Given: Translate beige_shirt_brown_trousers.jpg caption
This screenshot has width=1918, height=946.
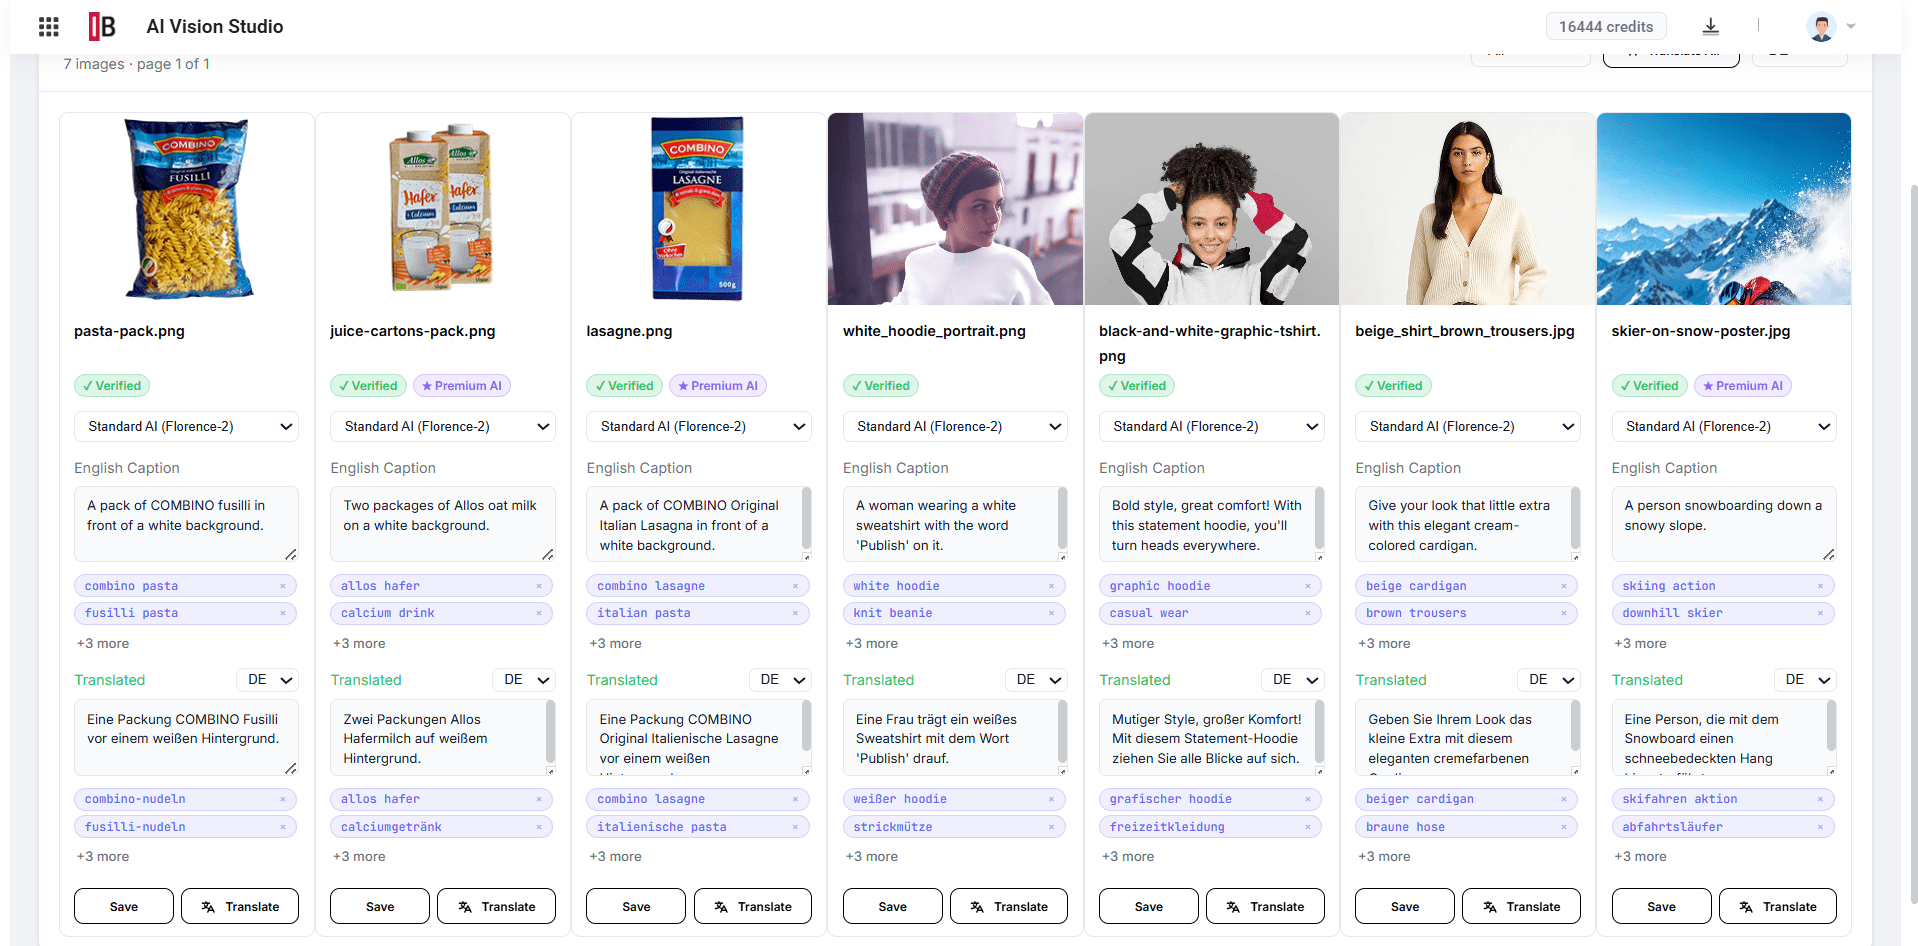Looking at the screenshot, I should coord(1521,907).
